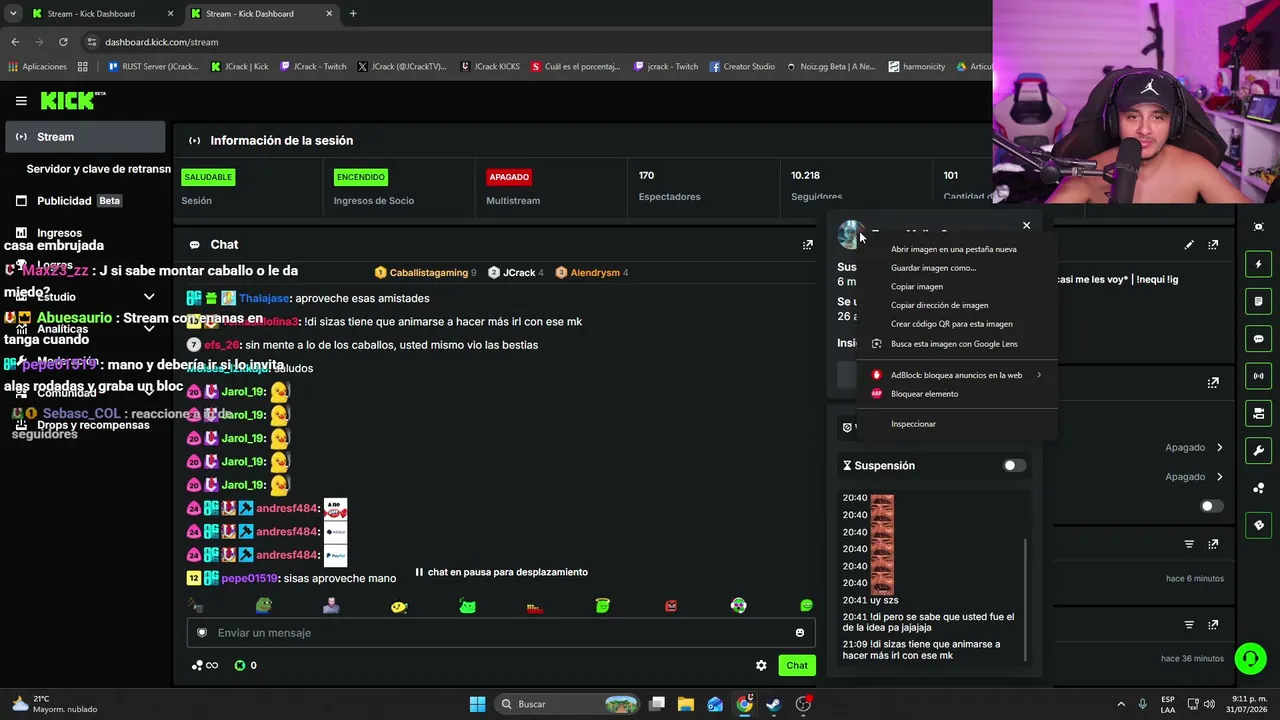
Task: Close the user info card
Action: point(1026,226)
